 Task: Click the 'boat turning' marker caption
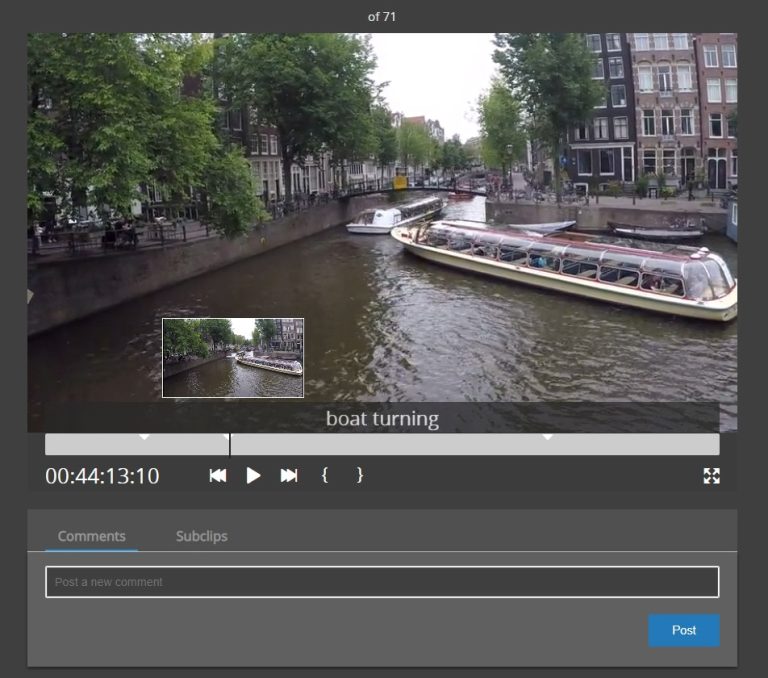tap(382, 418)
